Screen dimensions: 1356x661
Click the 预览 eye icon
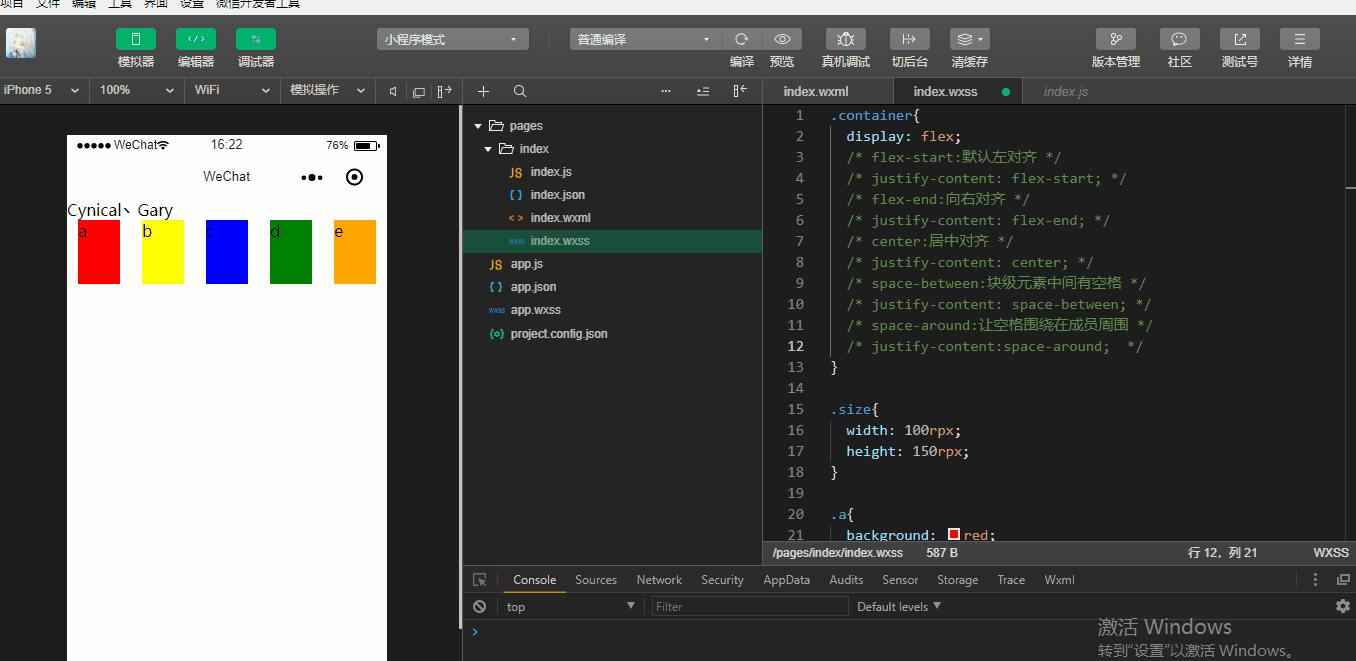[x=782, y=40]
